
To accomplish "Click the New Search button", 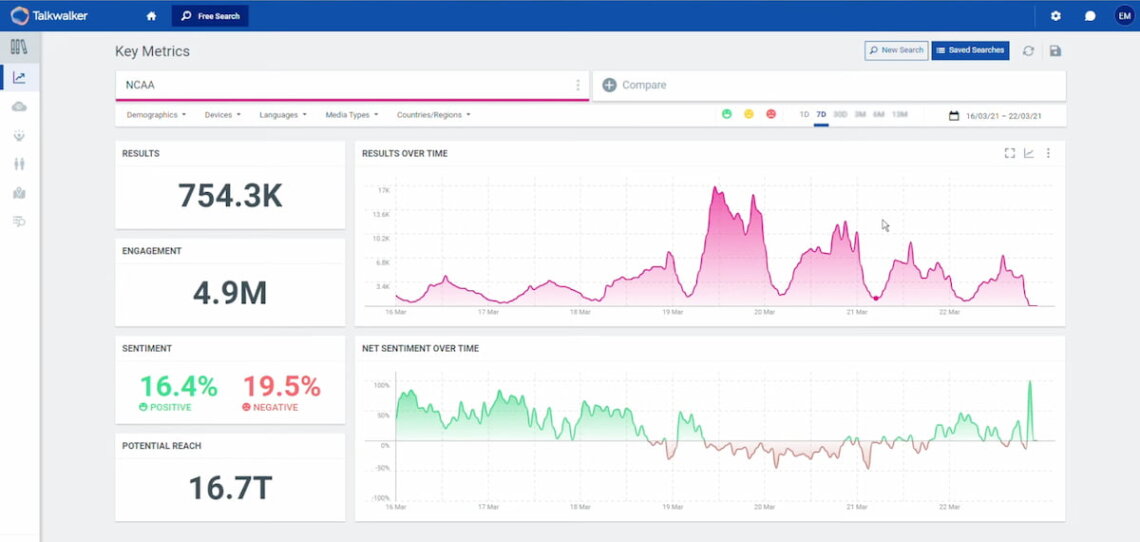I will click(x=895, y=50).
